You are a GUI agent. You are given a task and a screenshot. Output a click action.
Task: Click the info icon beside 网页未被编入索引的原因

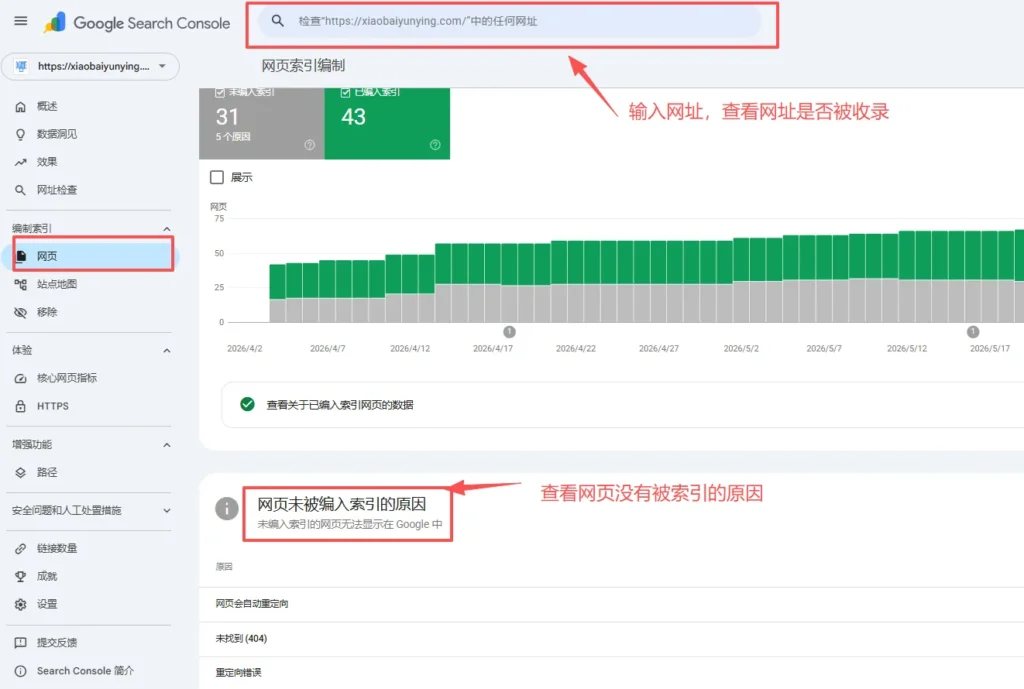click(227, 508)
